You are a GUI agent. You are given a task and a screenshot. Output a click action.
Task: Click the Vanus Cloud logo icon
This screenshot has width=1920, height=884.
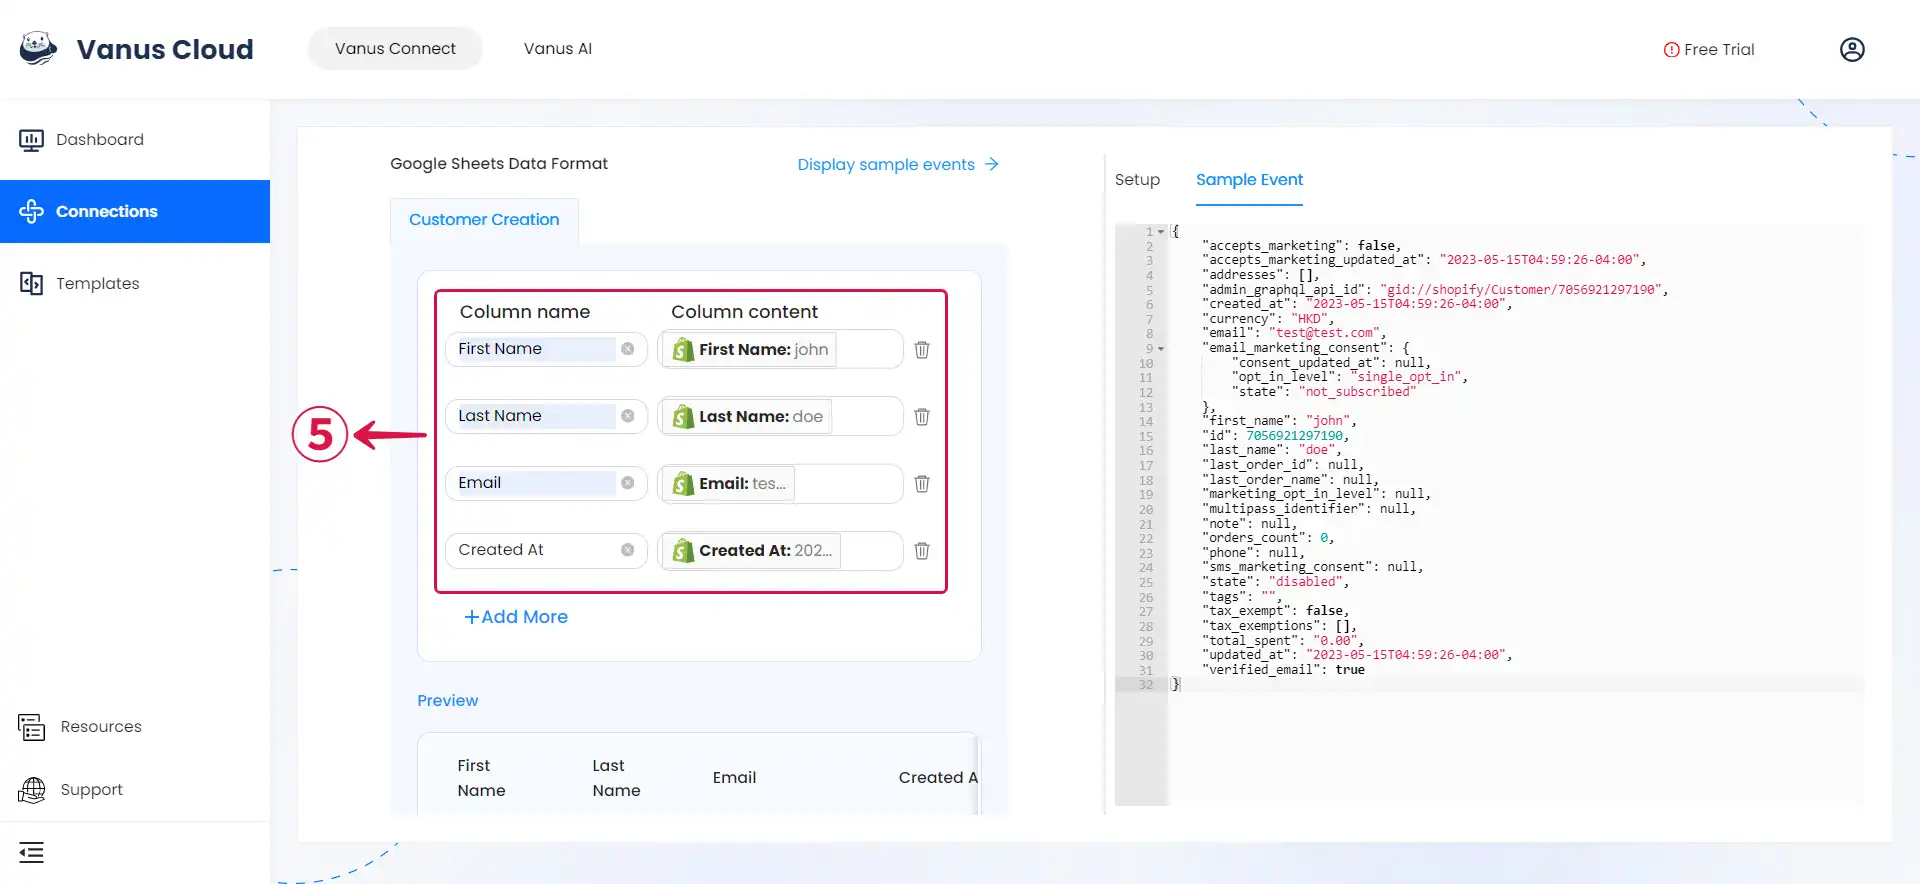(38, 49)
